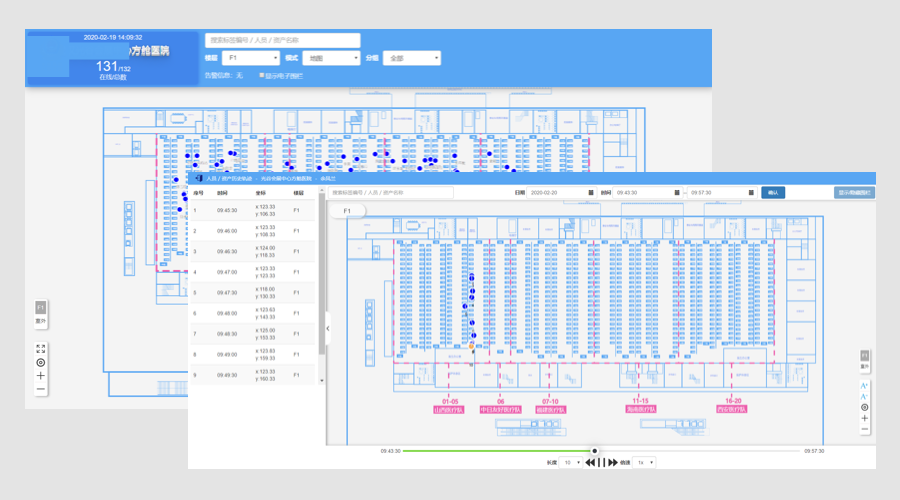Expand the playback speed 1x dropdown
The image size is (900, 500).
point(647,463)
